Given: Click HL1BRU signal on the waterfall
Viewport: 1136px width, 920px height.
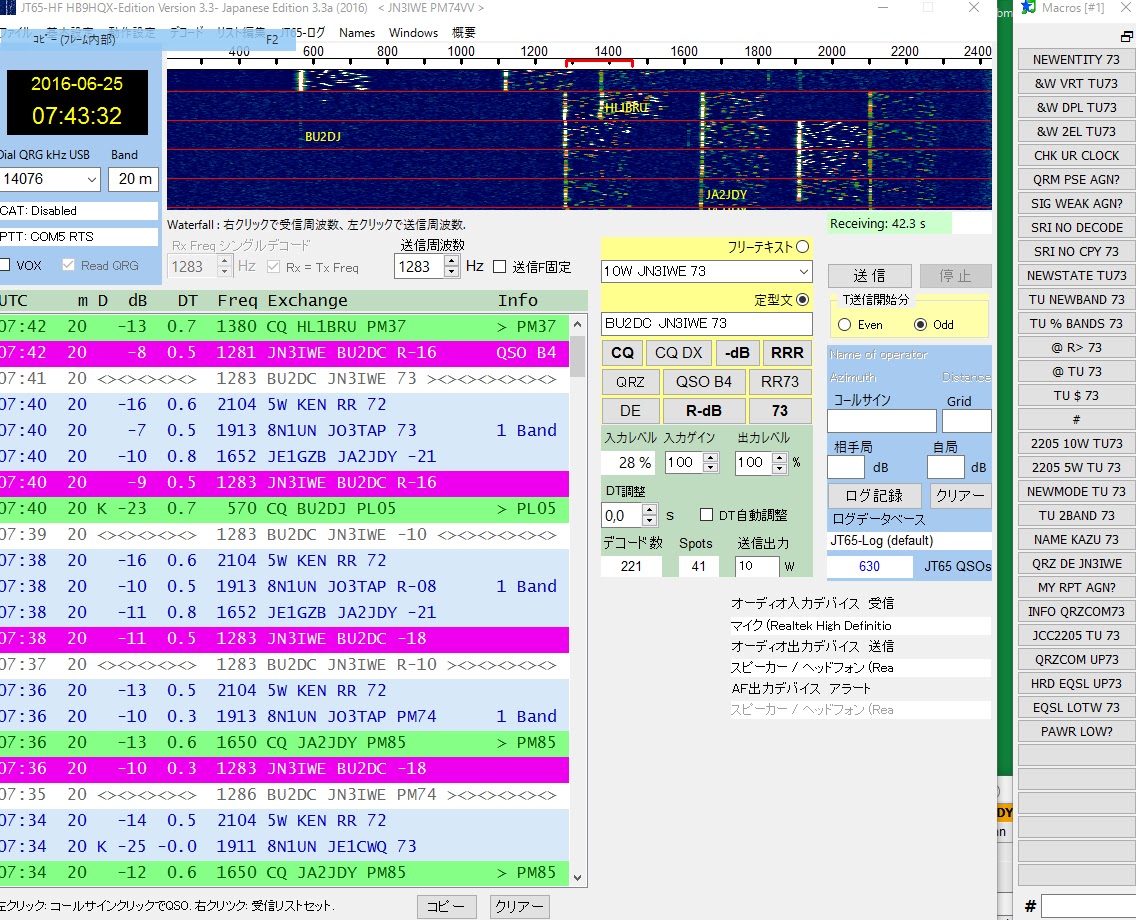Looking at the screenshot, I should click(627, 108).
